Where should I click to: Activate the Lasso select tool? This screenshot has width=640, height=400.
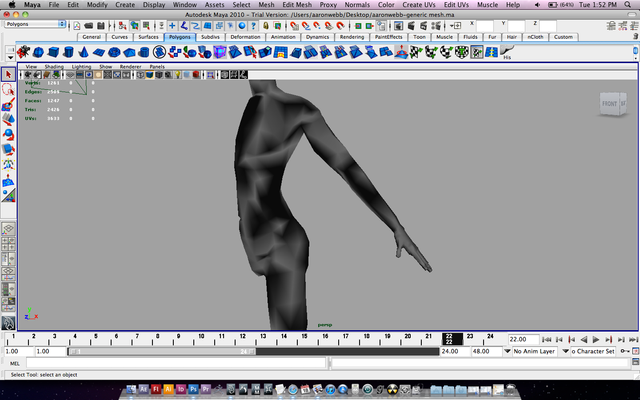pyautogui.click(x=8, y=90)
